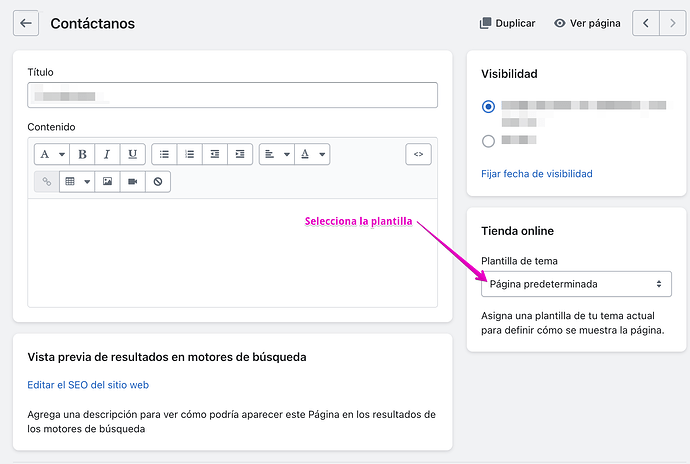
Task: Insert a numbered list
Action: [190, 155]
